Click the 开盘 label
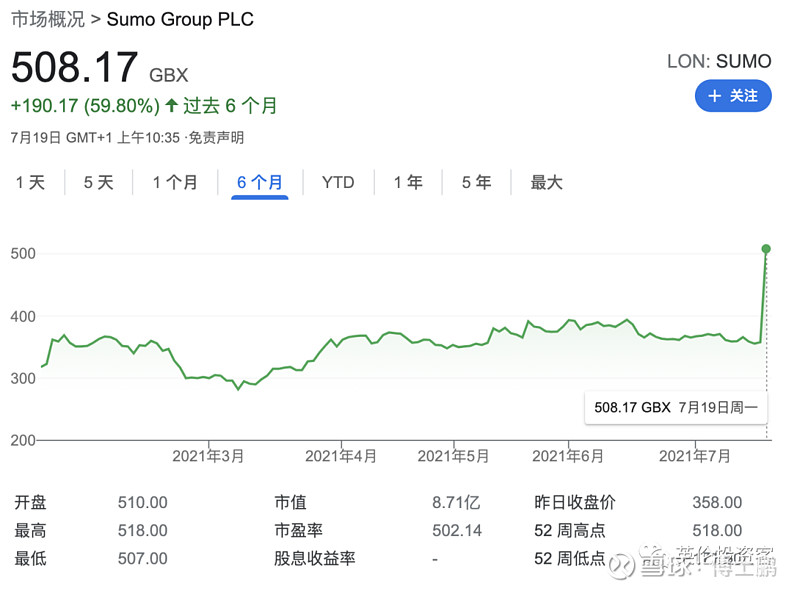800x591 pixels. click(31, 503)
